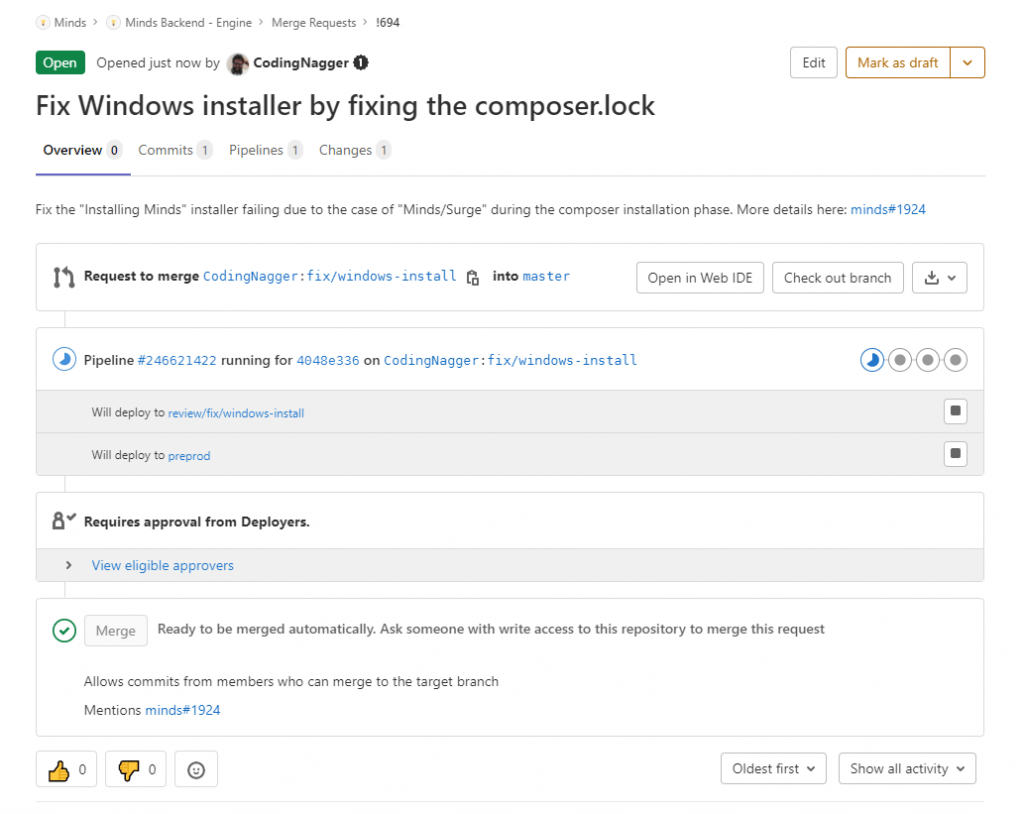The width and height of the screenshot is (1024, 814).
Task: Open pipeline #246621422 link
Action: point(177,360)
